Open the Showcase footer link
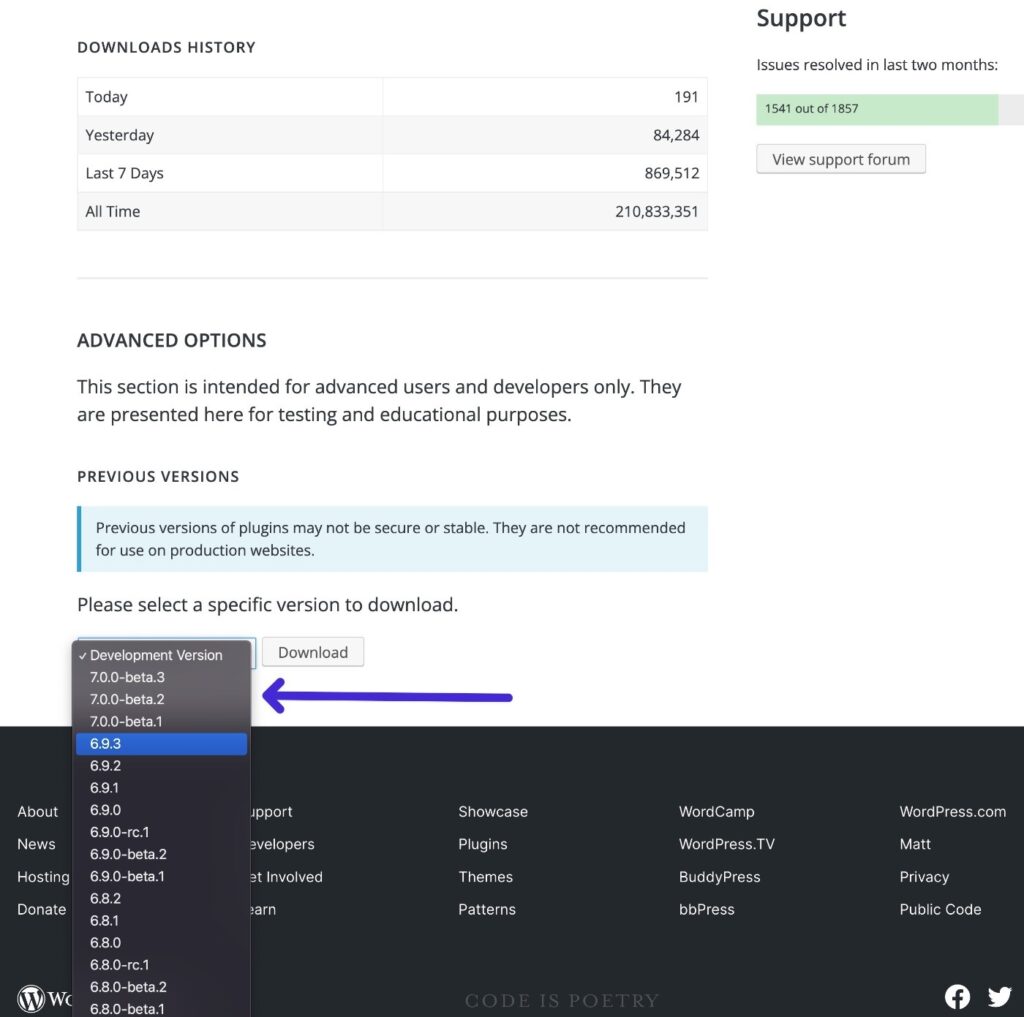This screenshot has width=1024, height=1017. [492, 812]
